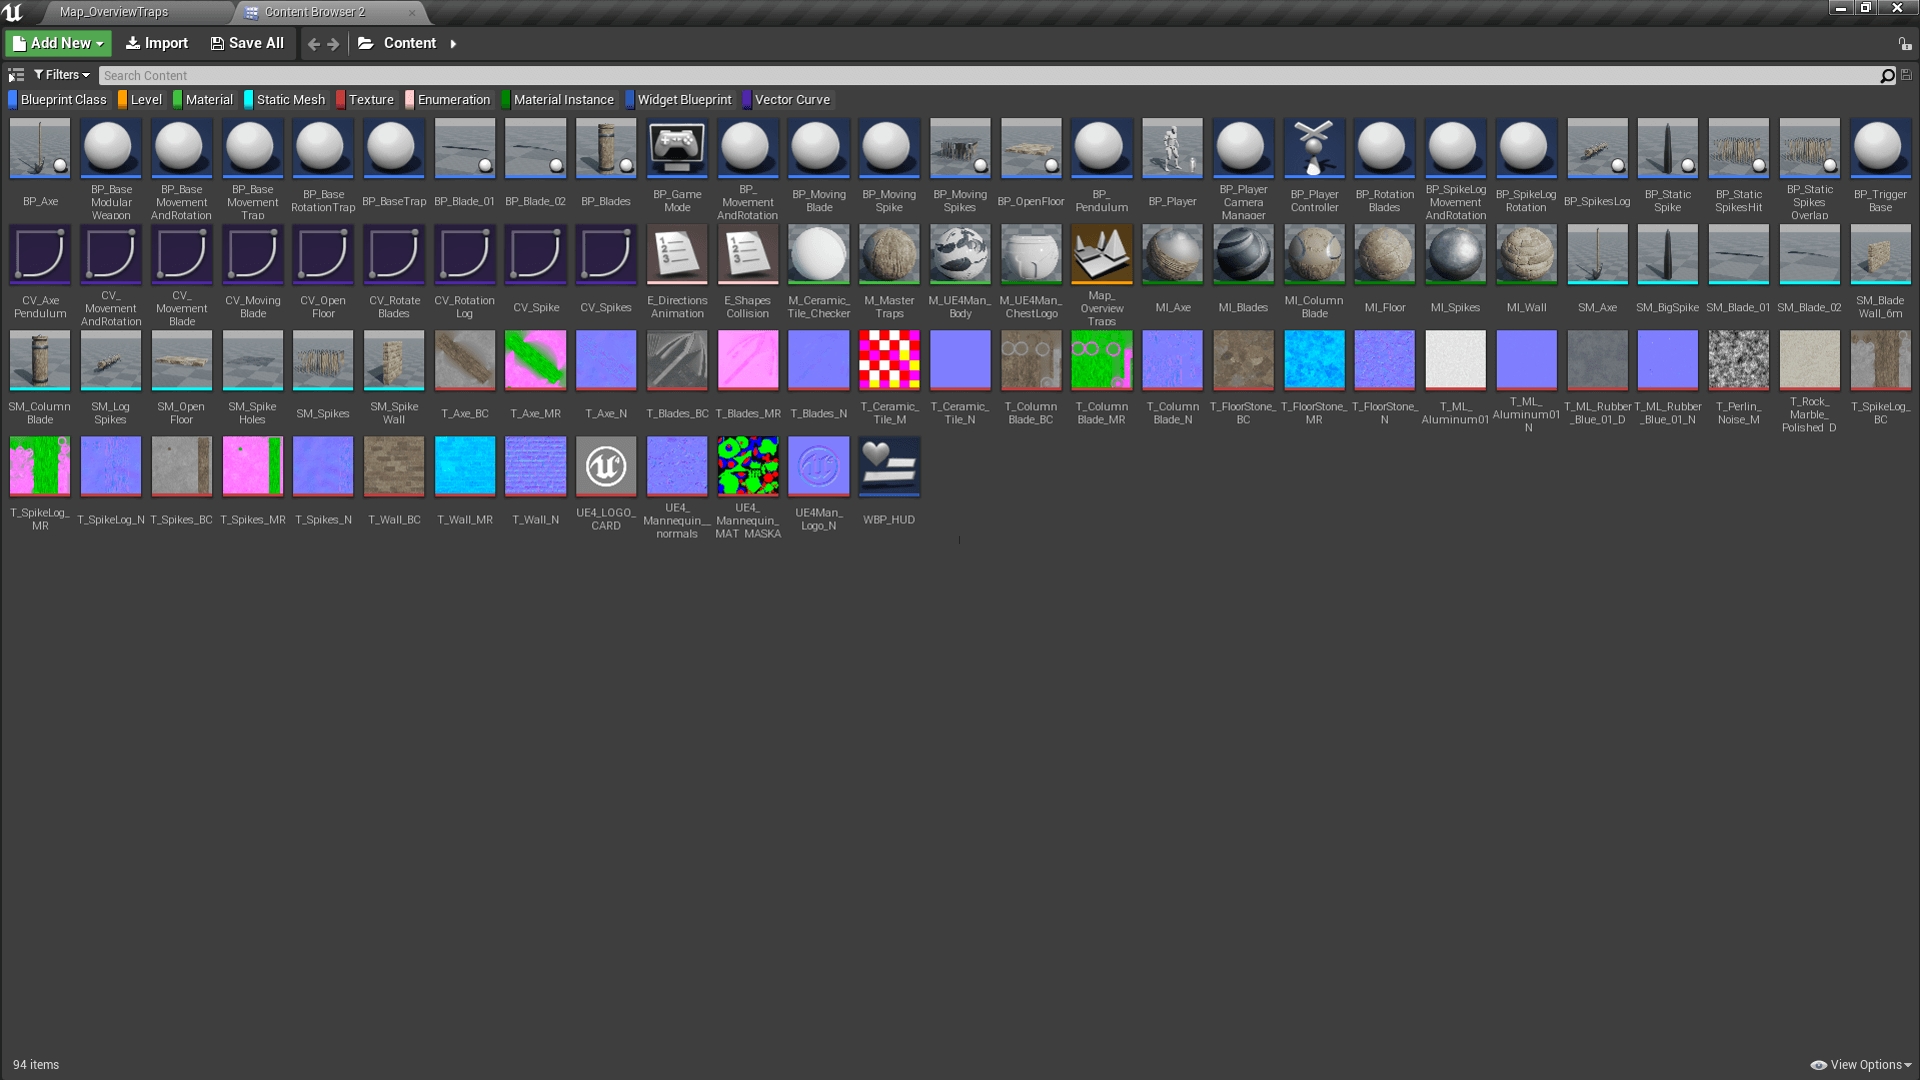
Task: Click the navigate back arrow icon
Action: [314, 44]
